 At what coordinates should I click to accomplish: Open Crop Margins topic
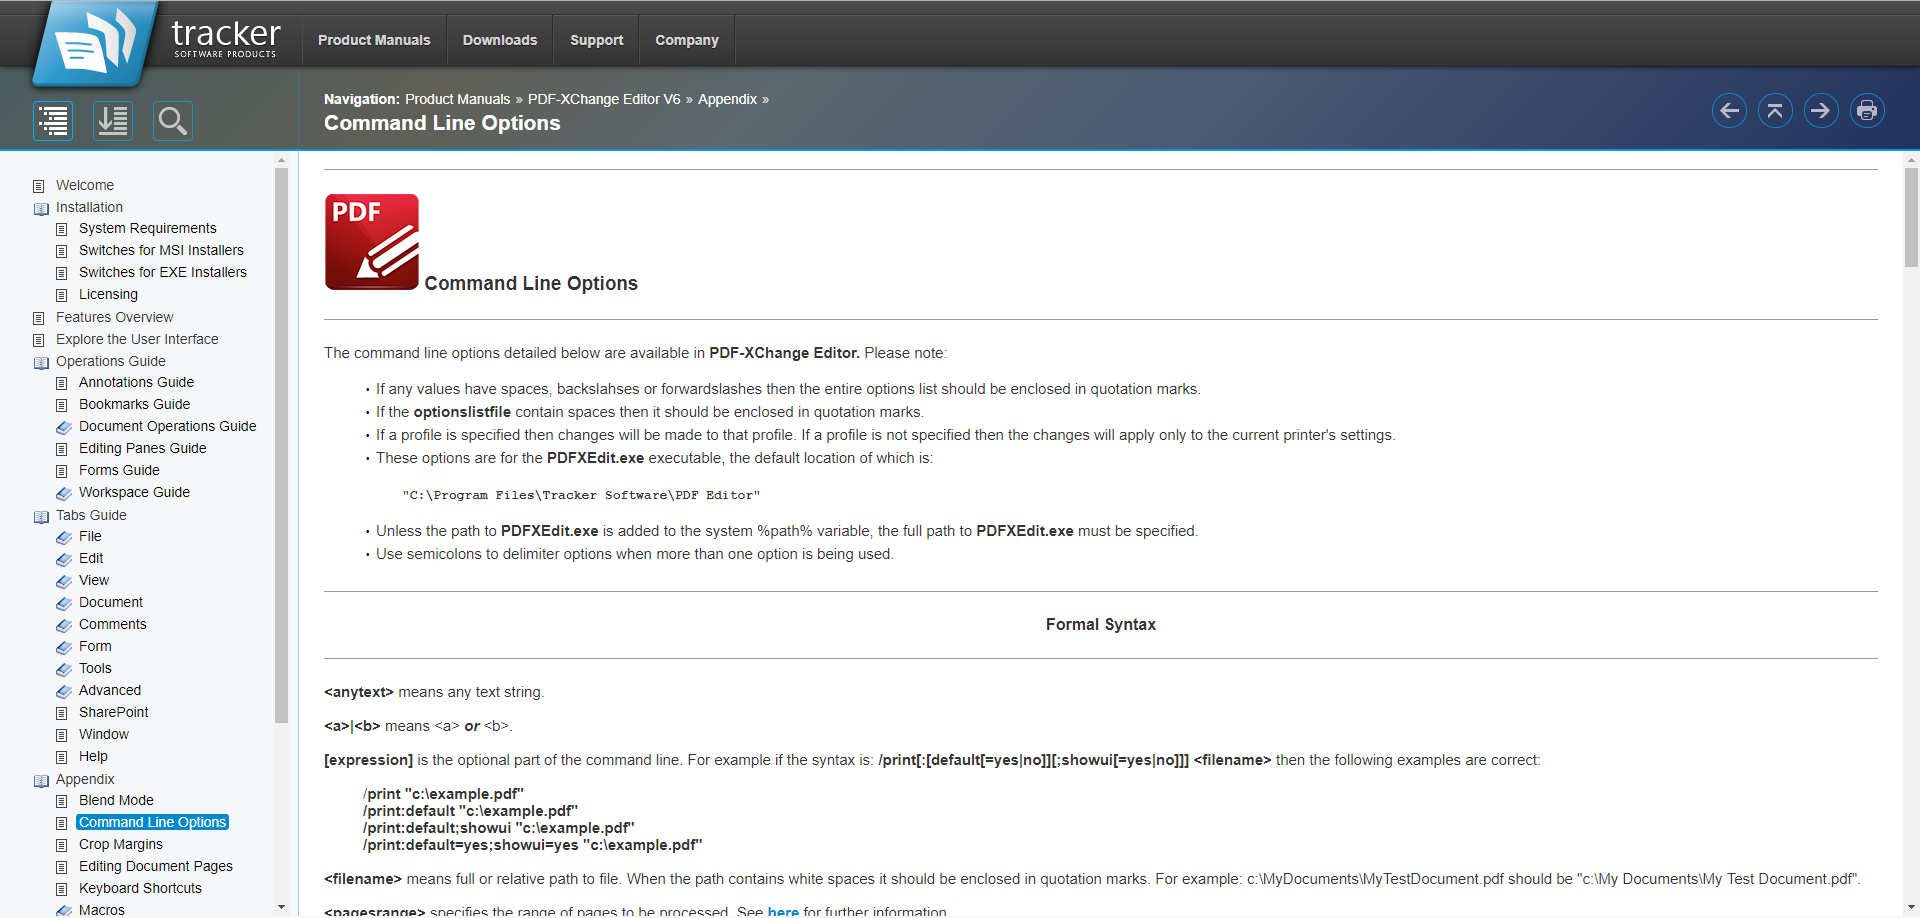pos(121,844)
